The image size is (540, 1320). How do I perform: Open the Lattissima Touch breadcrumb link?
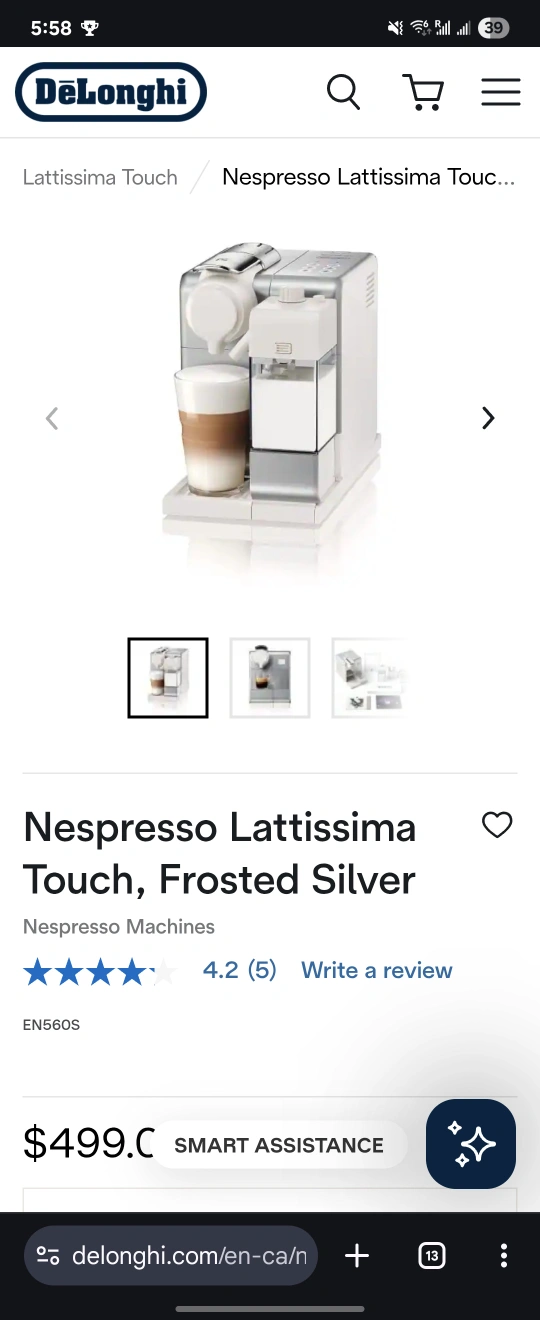100,177
